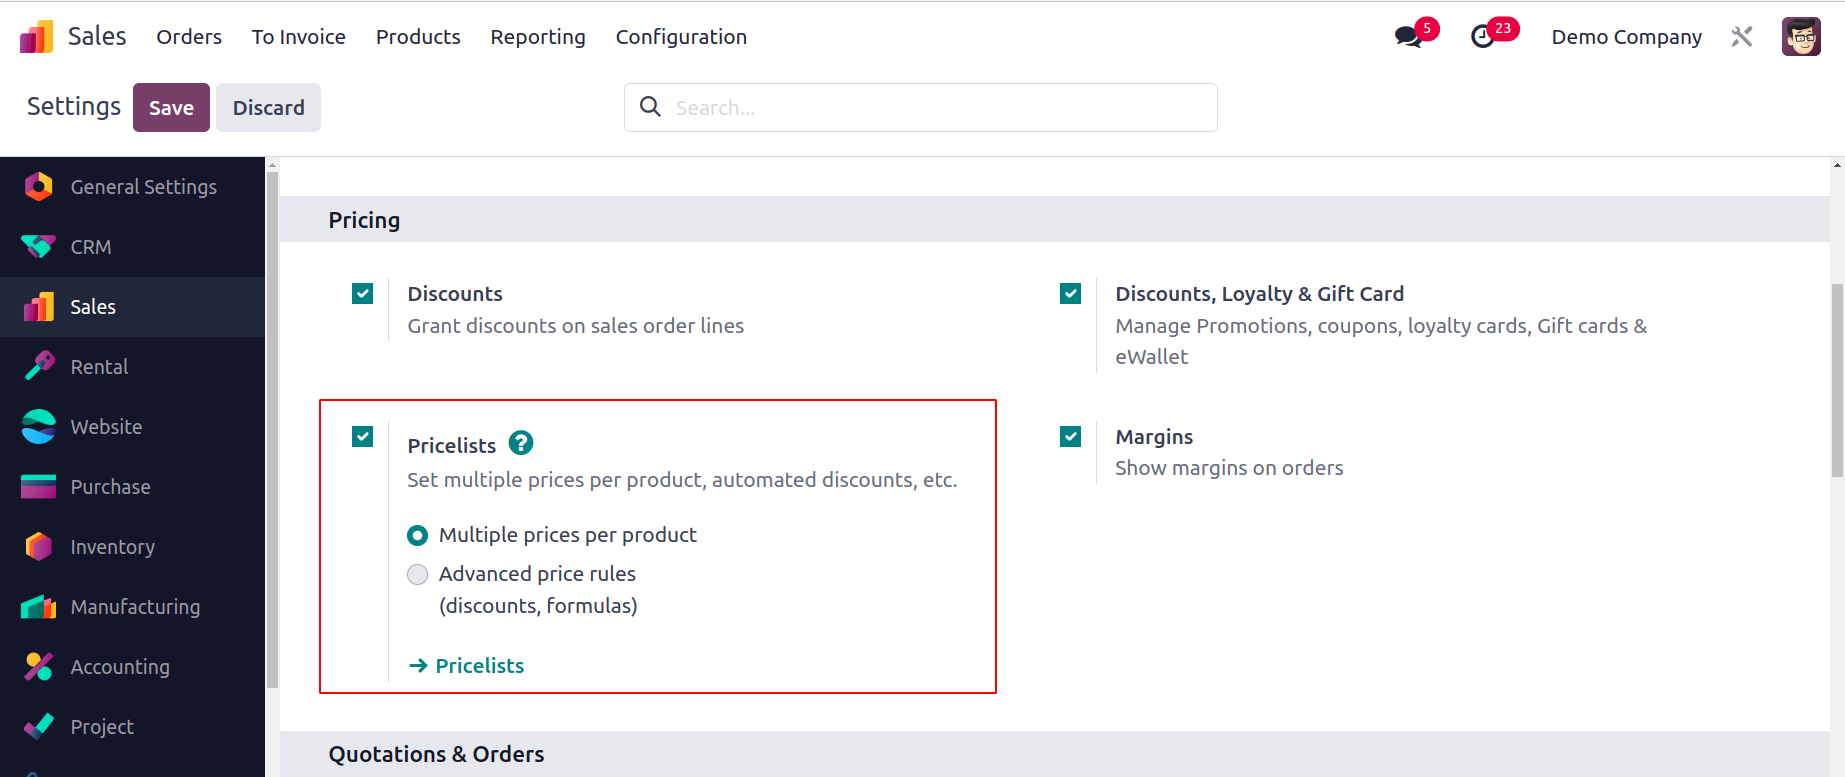
Task: Click the Margins setting label
Action: (1154, 437)
